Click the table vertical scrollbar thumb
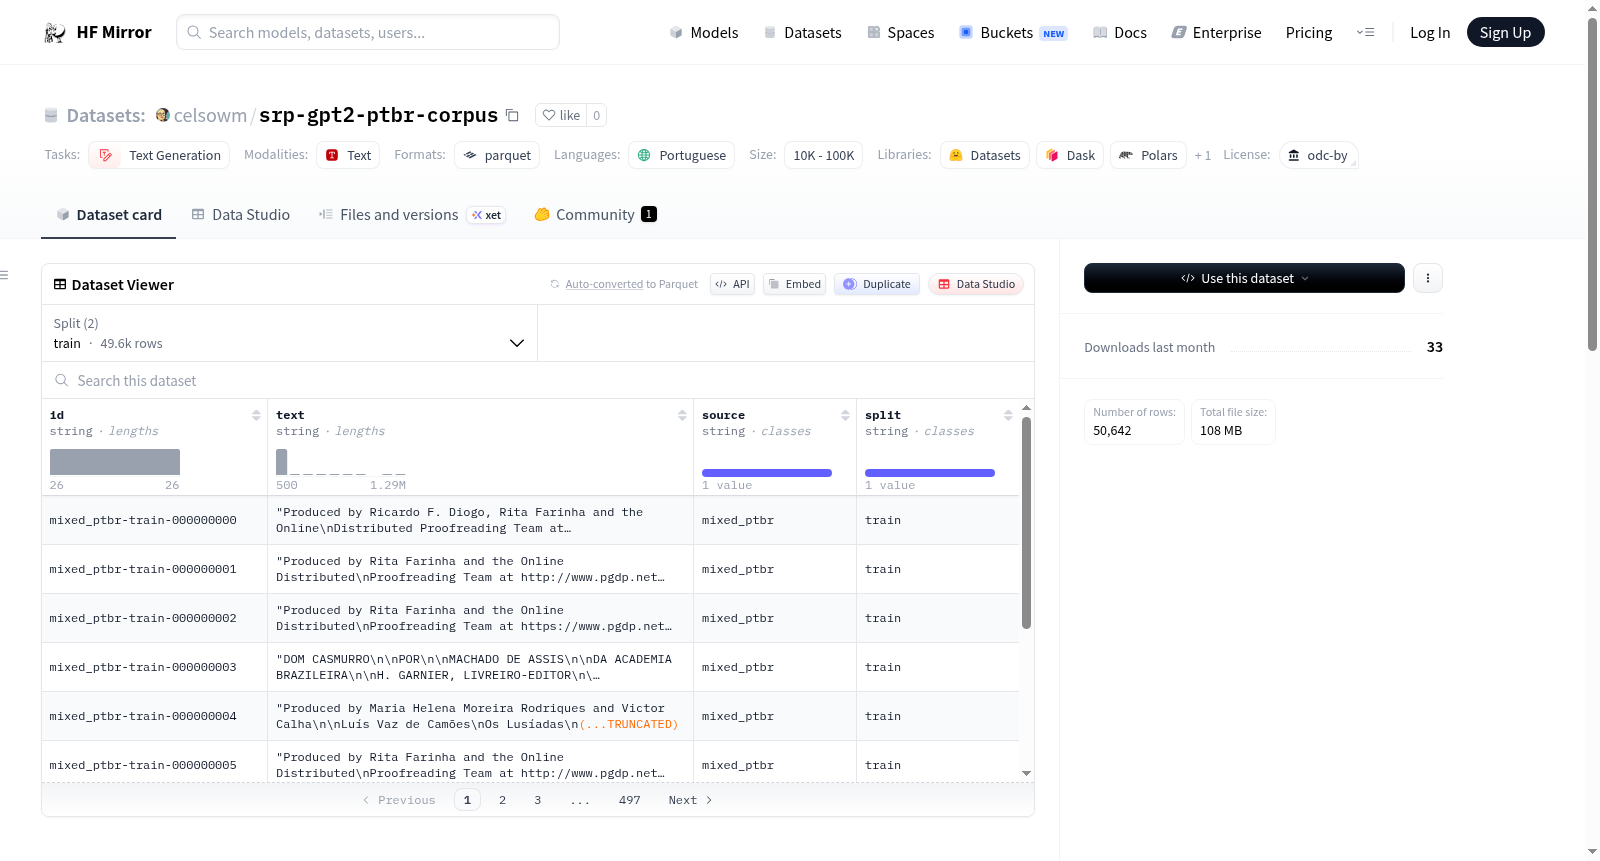 point(1026,523)
